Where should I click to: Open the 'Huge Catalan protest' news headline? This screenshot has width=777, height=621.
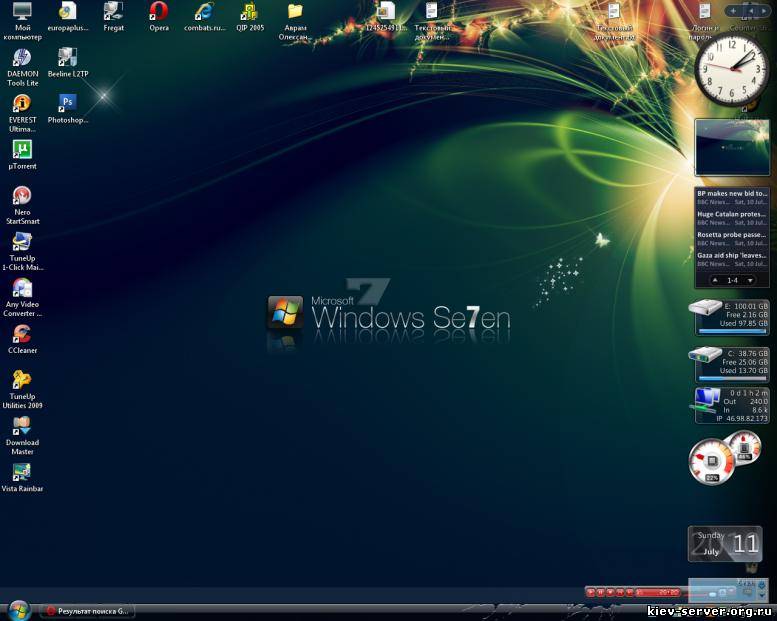pyautogui.click(x=732, y=214)
